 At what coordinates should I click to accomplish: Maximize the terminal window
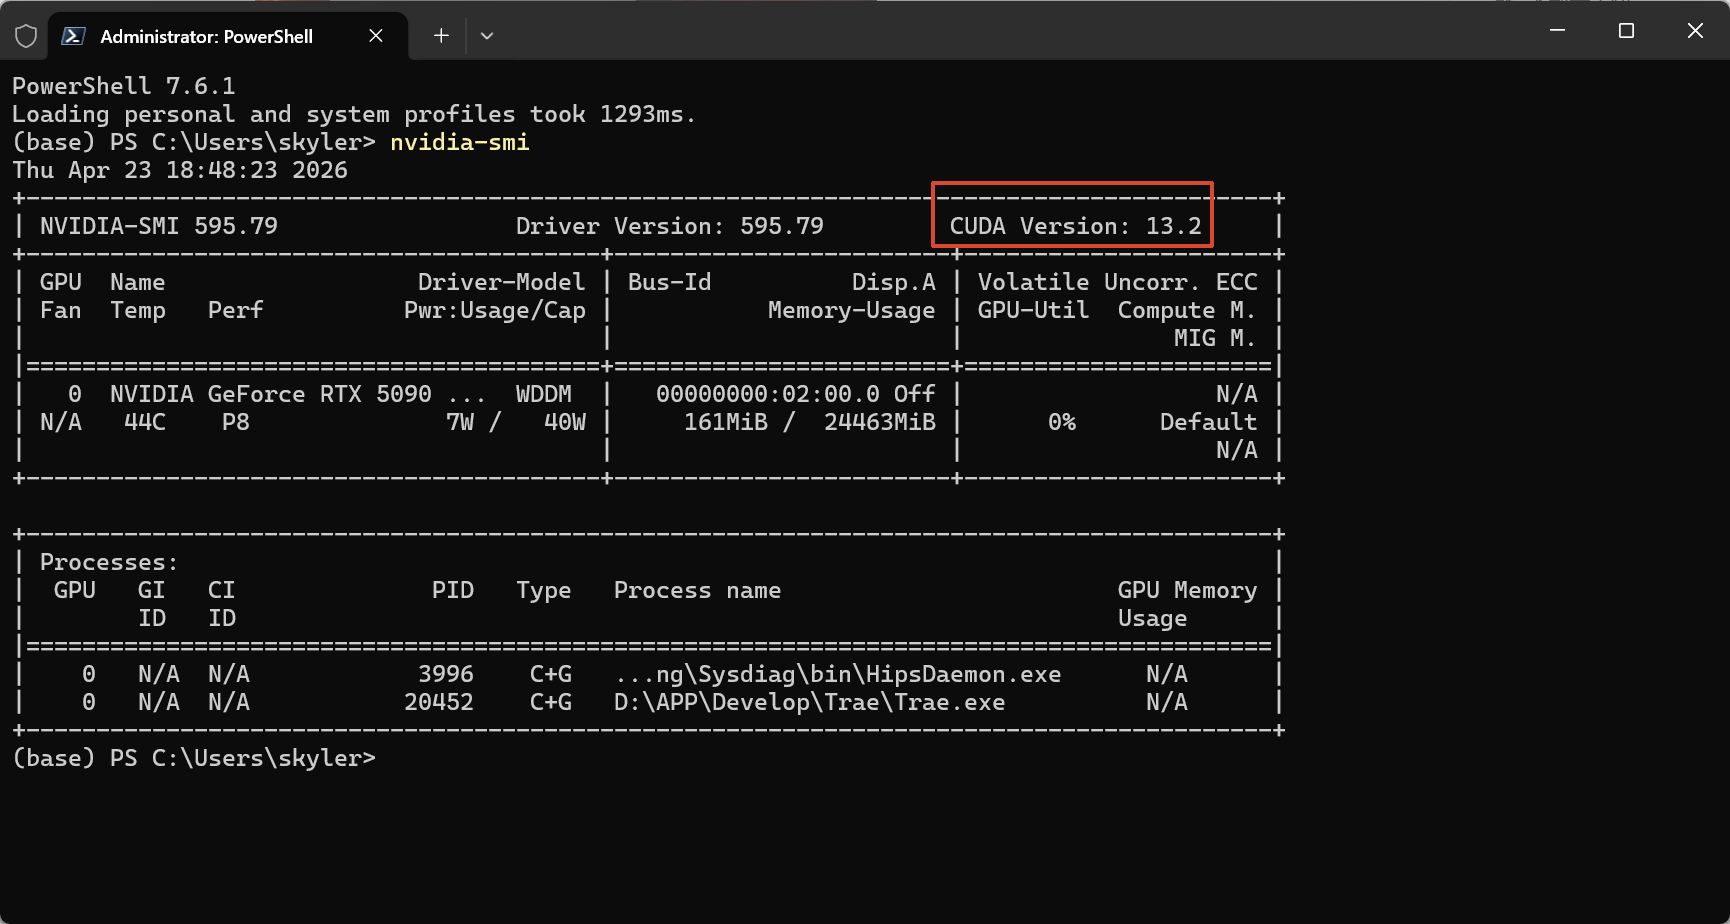[1626, 31]
